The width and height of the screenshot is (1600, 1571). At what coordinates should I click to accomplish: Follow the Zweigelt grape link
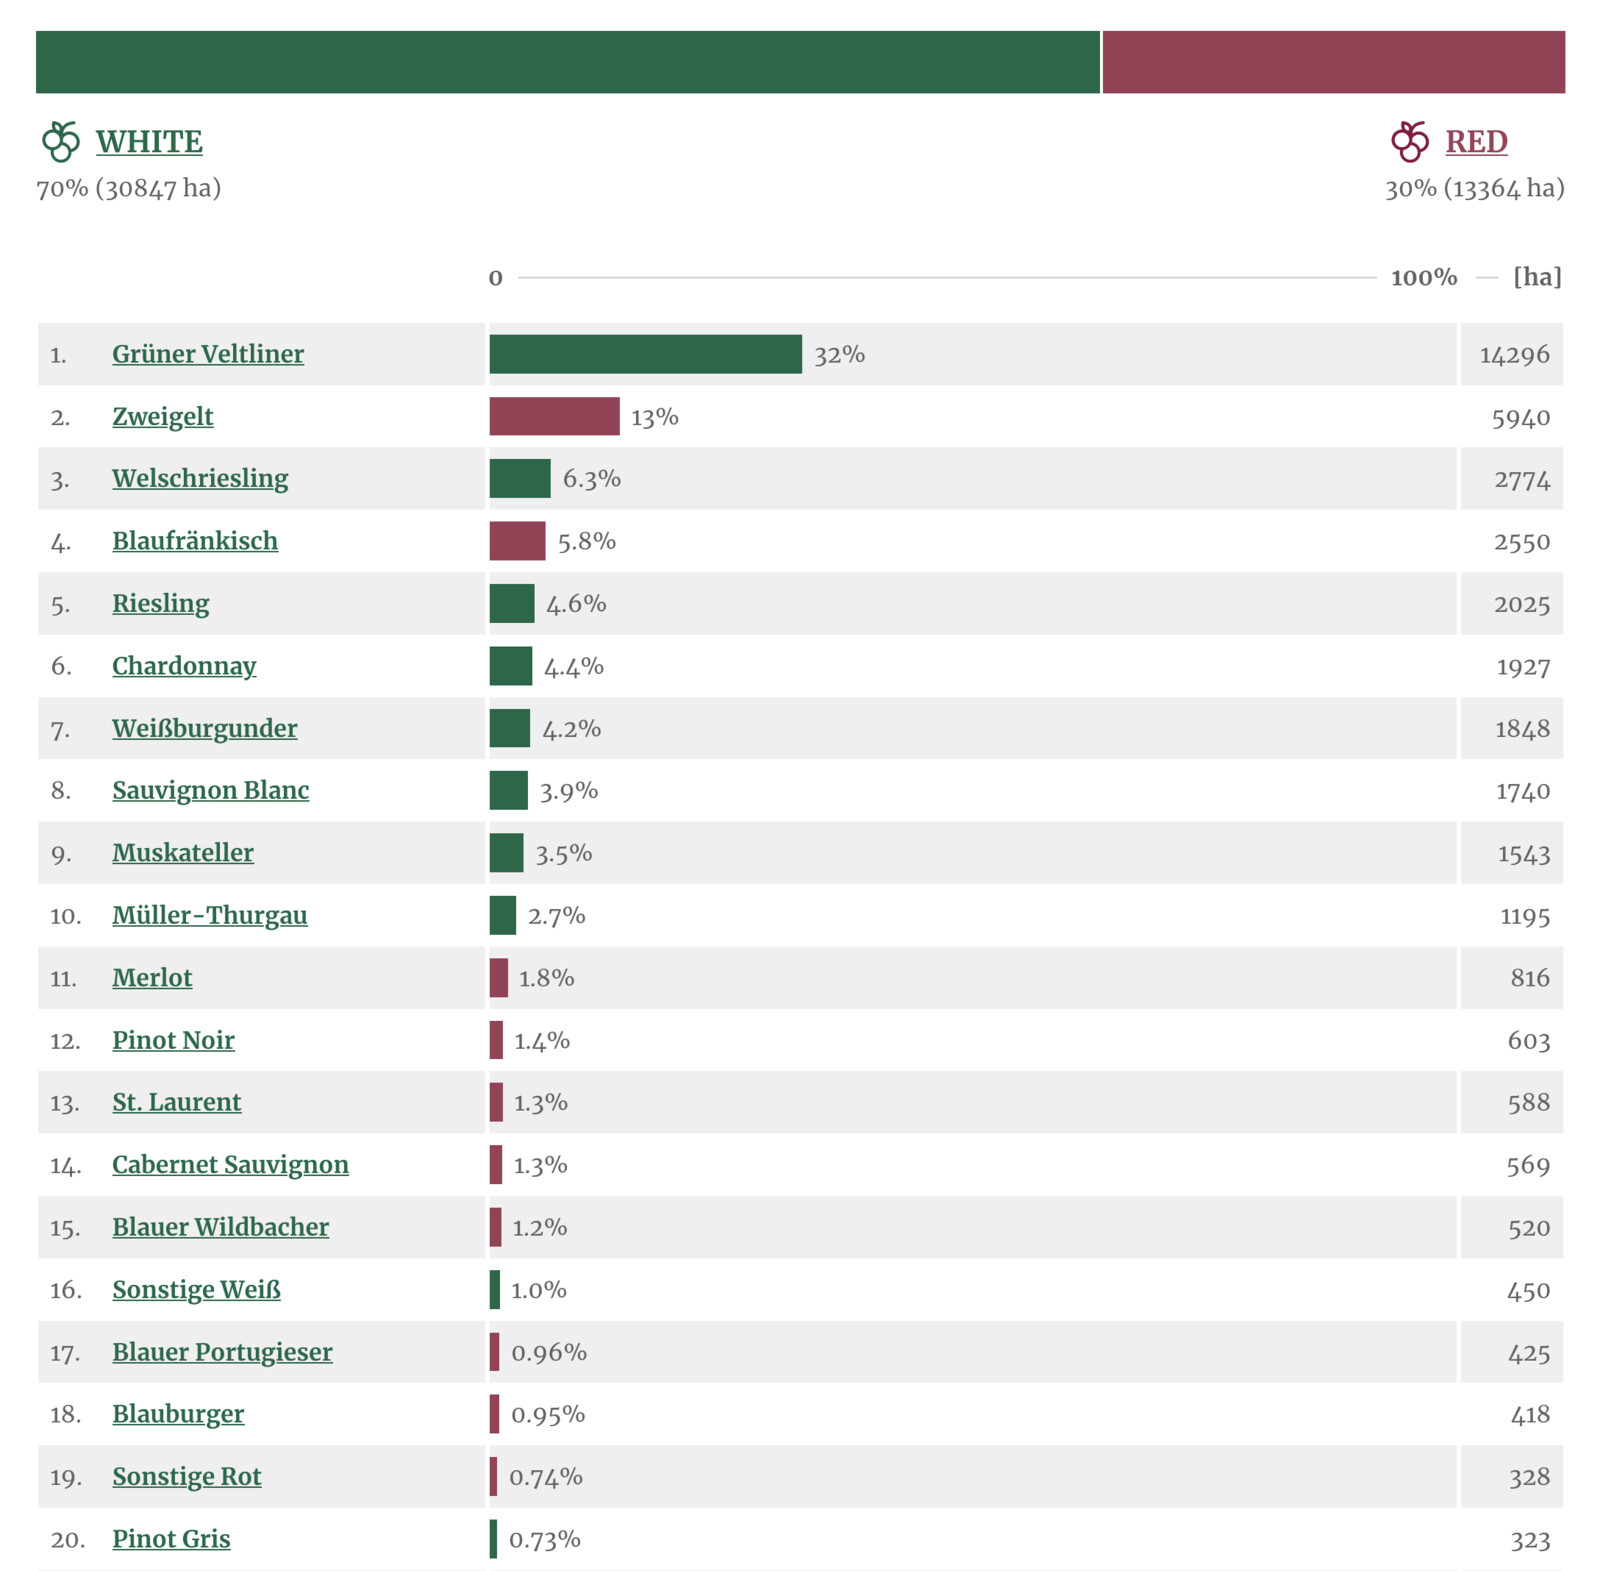point(163,417)
